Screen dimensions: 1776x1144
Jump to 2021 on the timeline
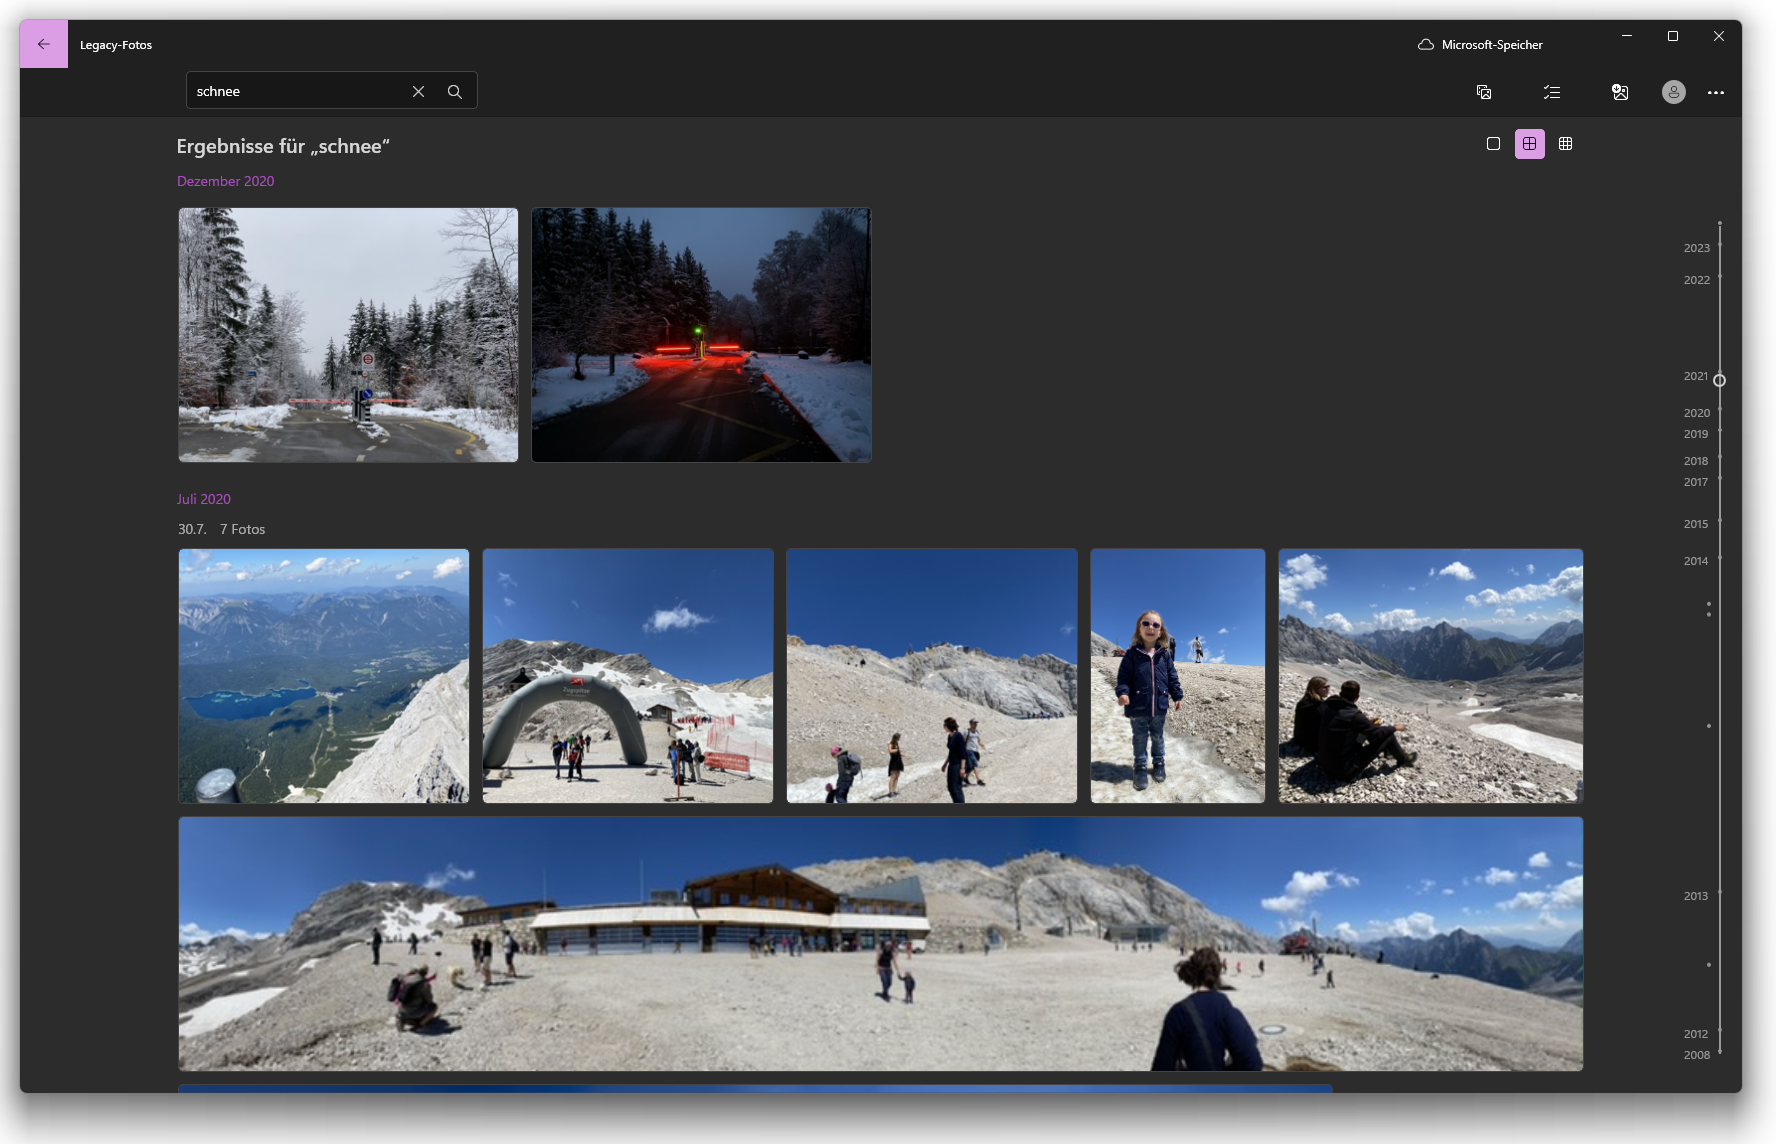pyautogui.click(x=1696, y=376)
